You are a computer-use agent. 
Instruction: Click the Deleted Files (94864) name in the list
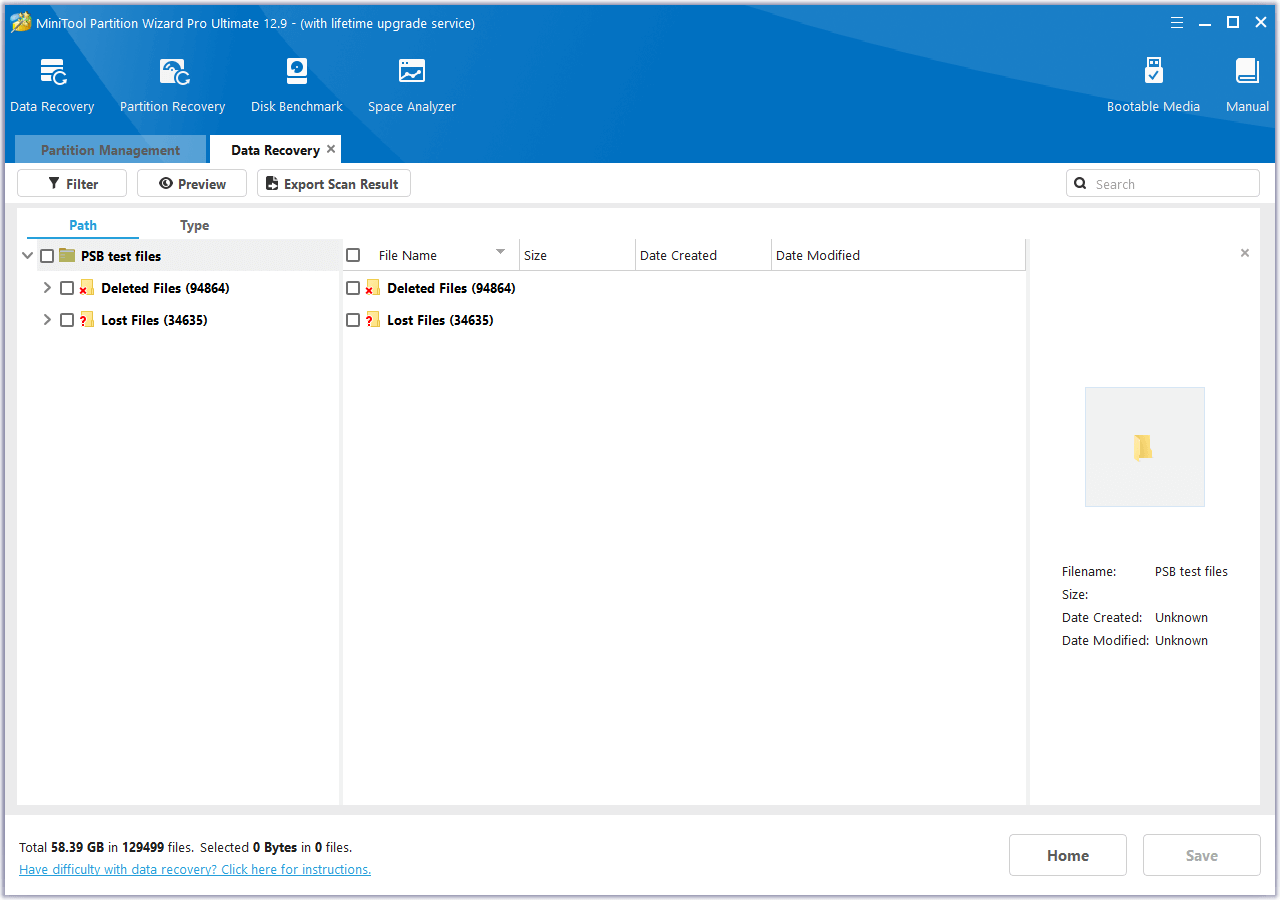point(451,288)
